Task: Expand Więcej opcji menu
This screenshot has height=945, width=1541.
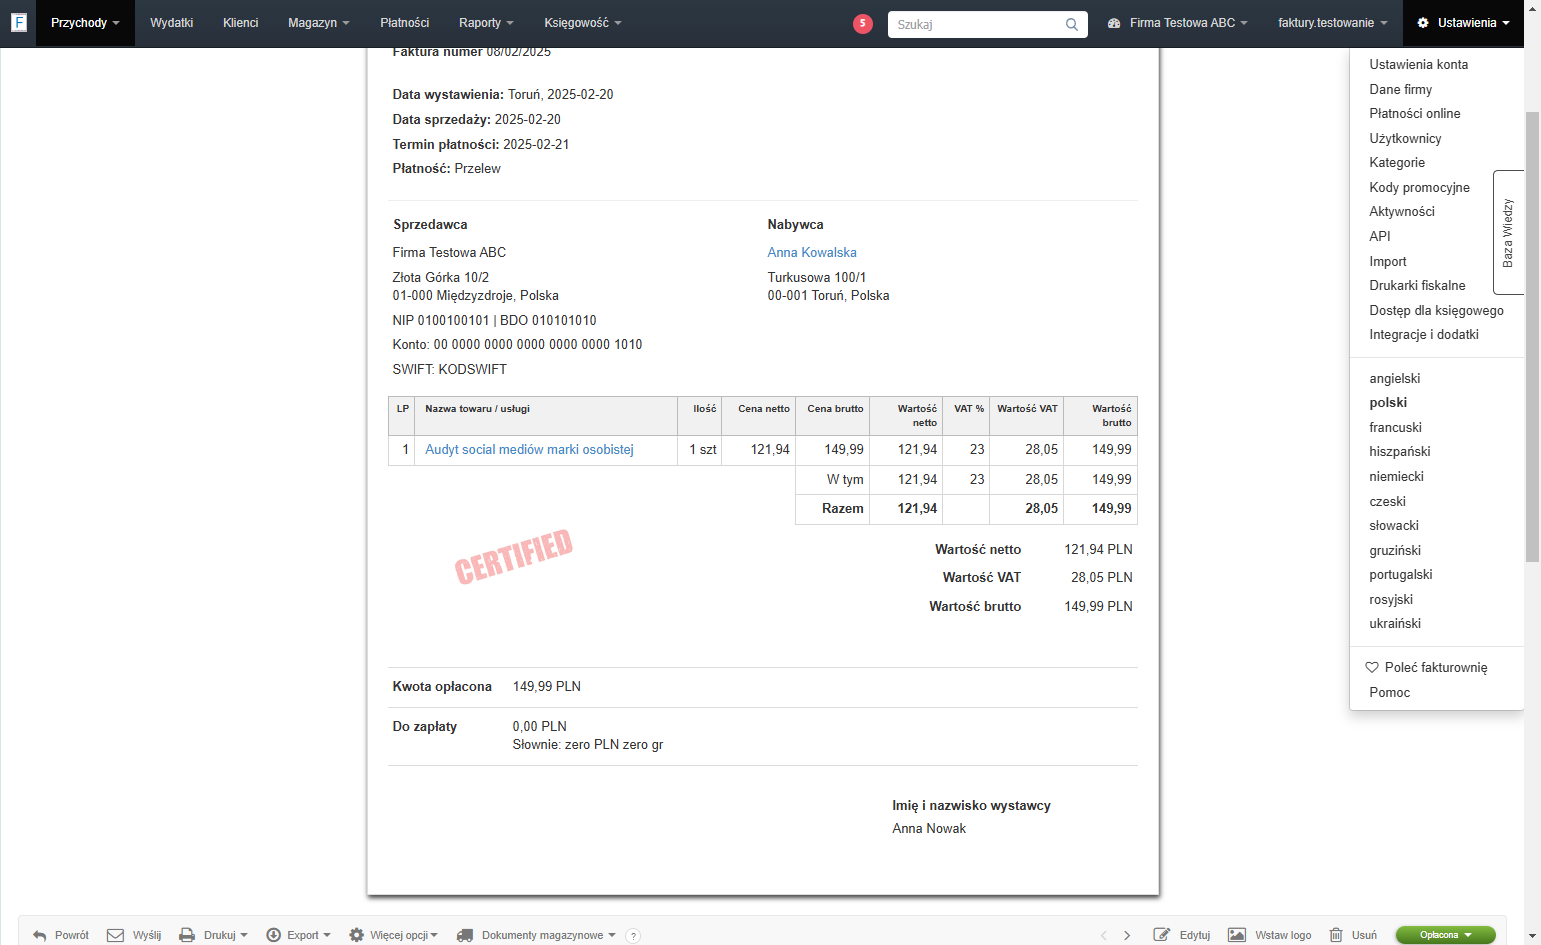Action: pos(393,935)
